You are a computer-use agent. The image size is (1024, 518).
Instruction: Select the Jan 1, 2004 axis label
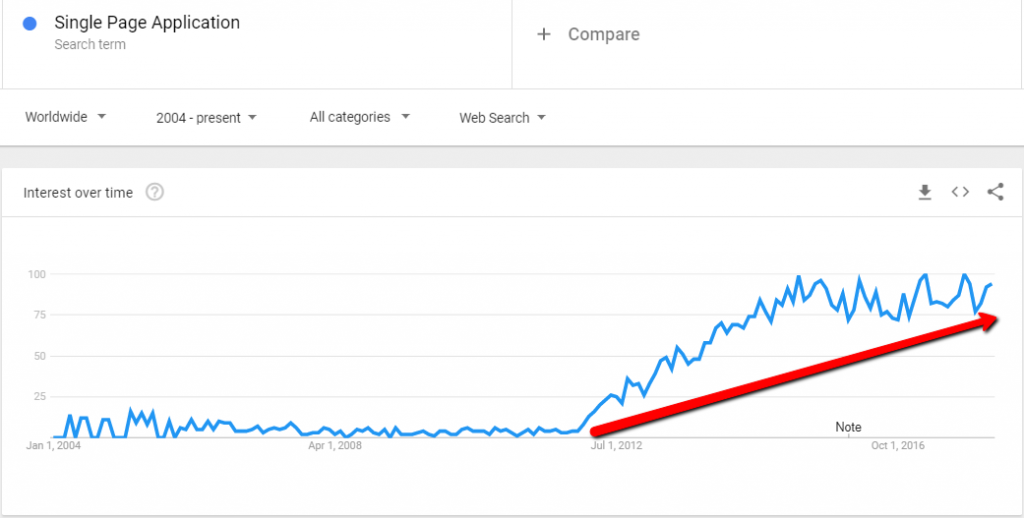click(54, 446)
